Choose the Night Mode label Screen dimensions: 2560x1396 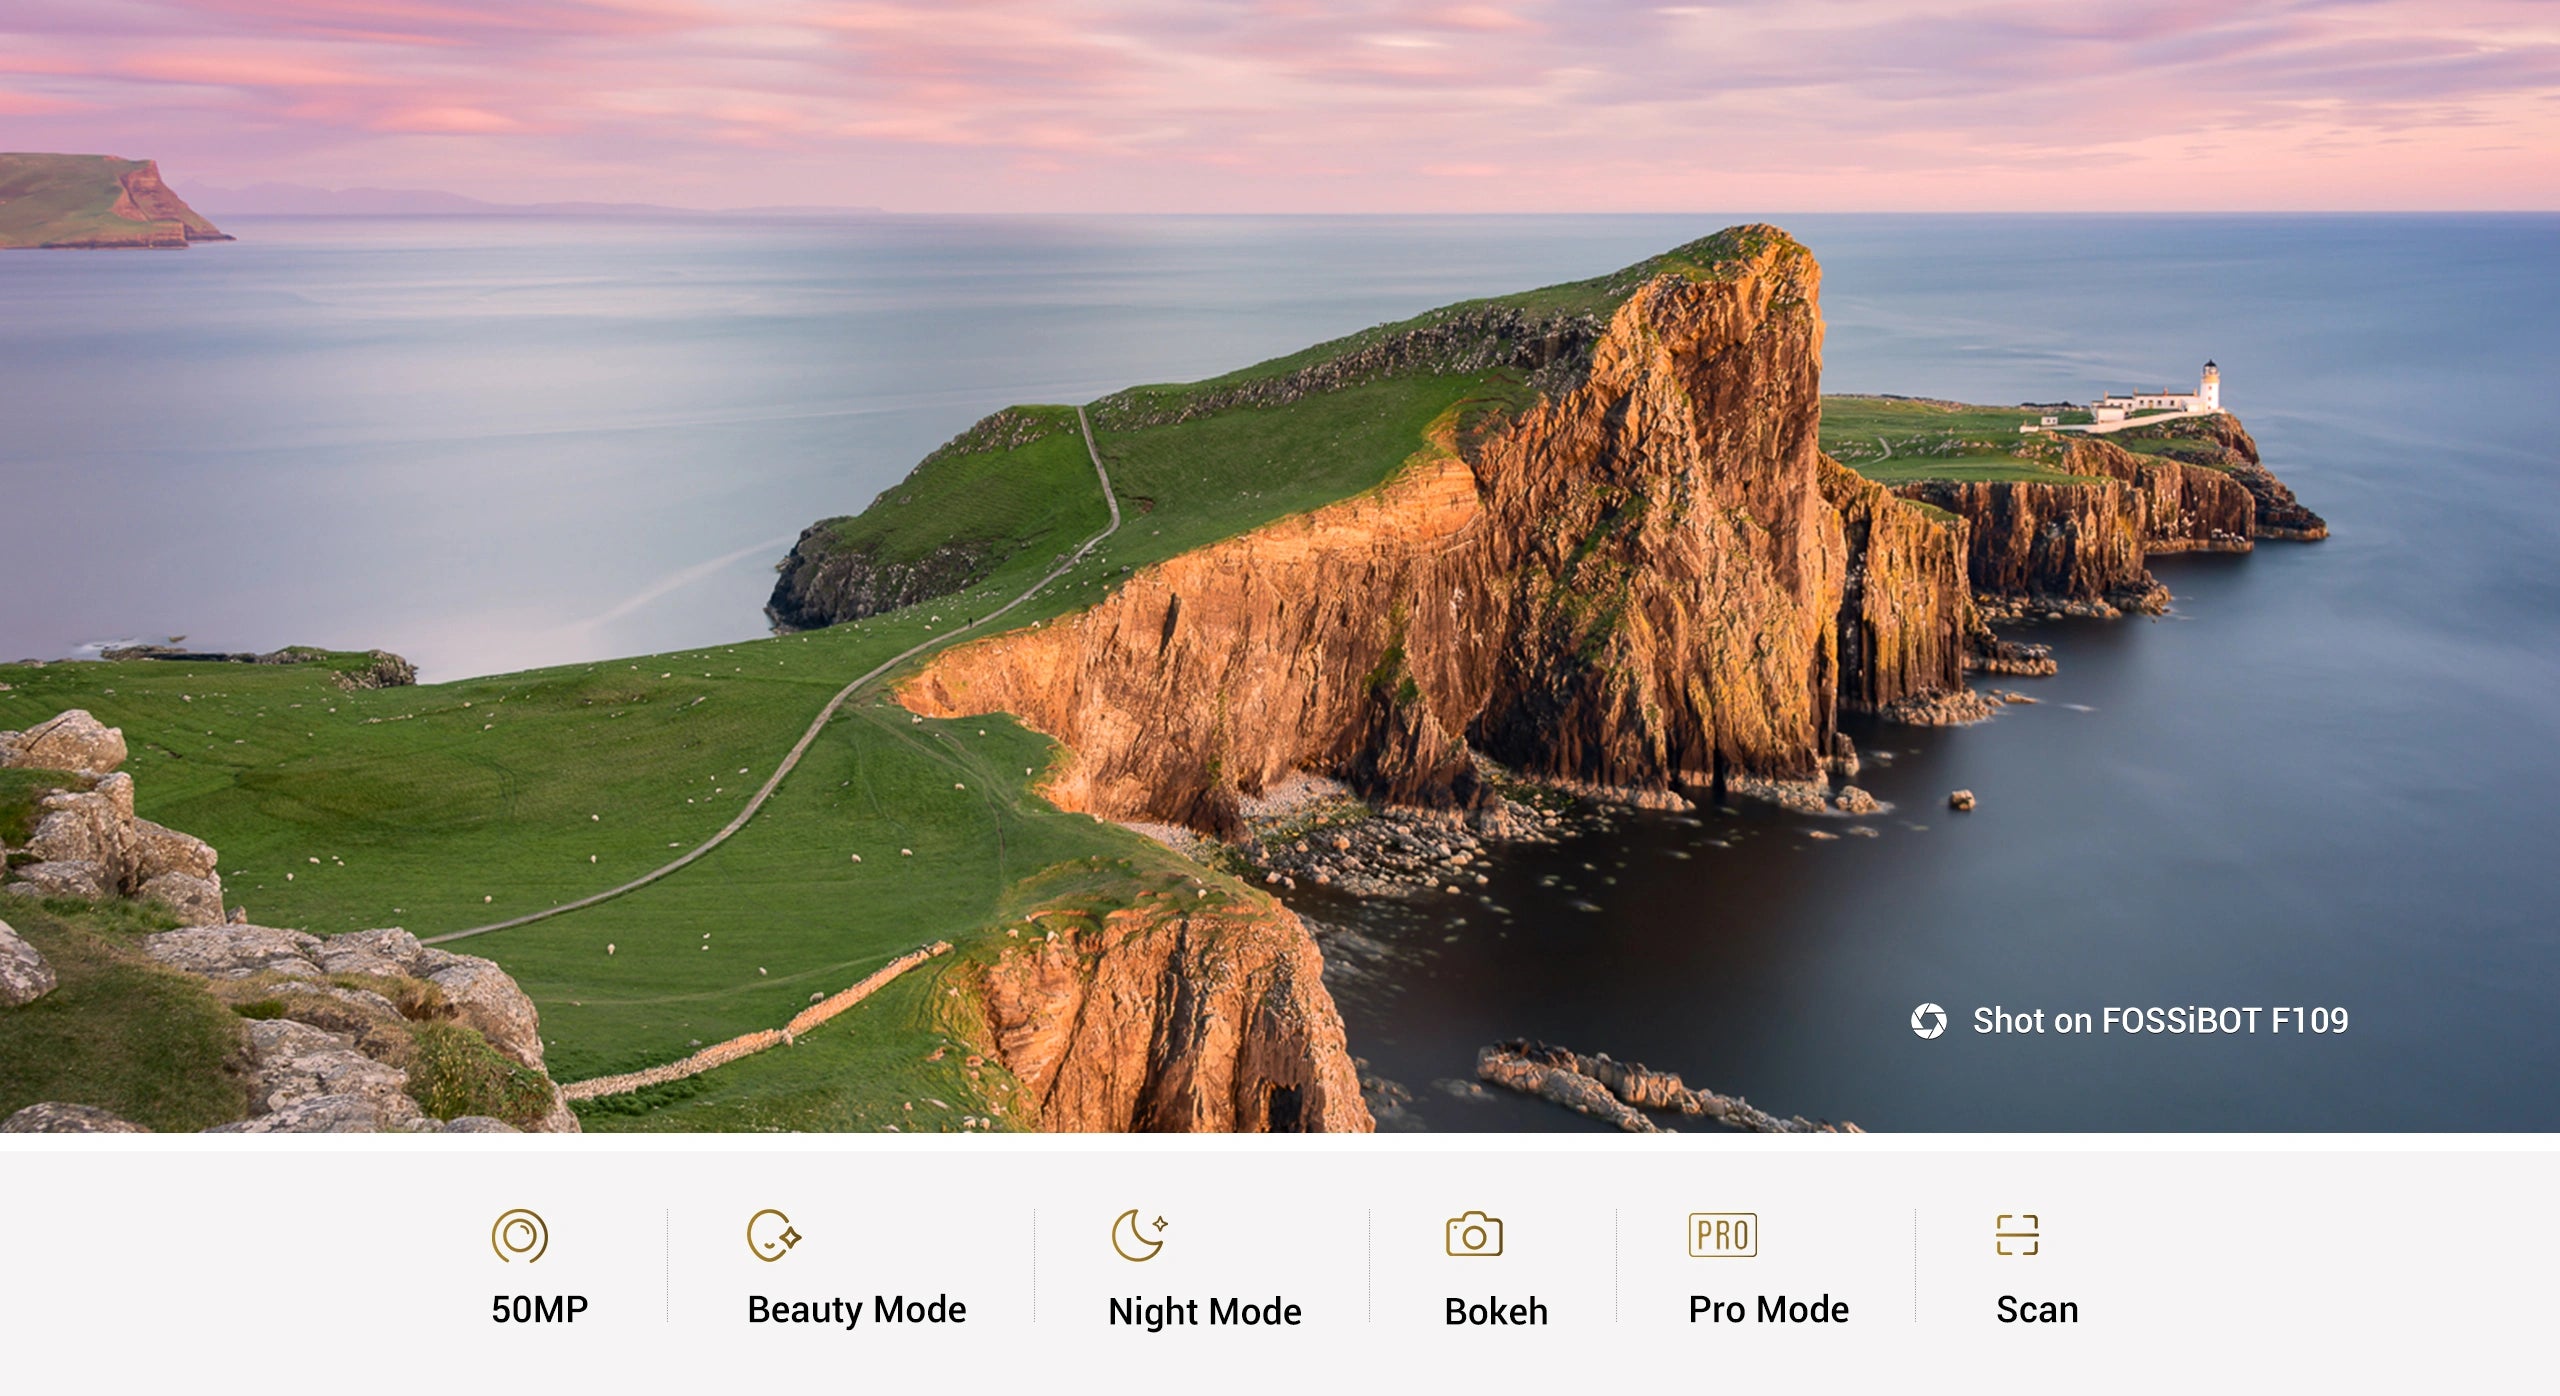(x=1204, y=1311)
